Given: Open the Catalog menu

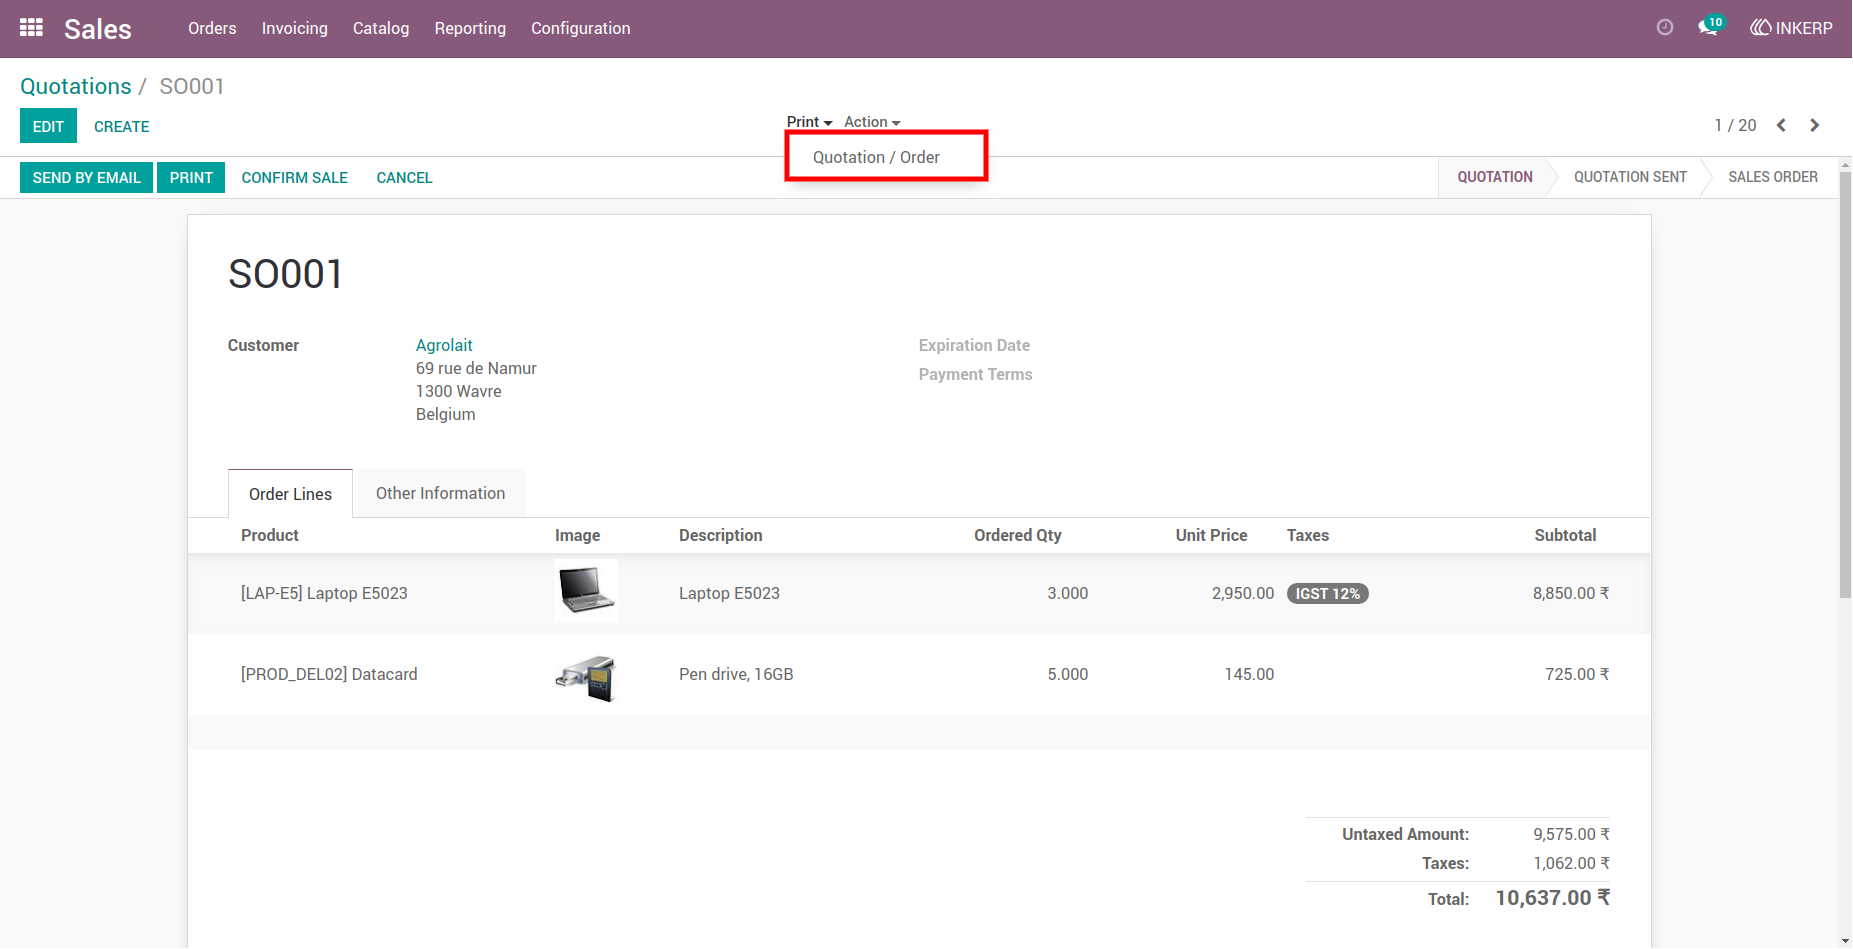Looking at the screenshot, I should [x=381, y=28].
